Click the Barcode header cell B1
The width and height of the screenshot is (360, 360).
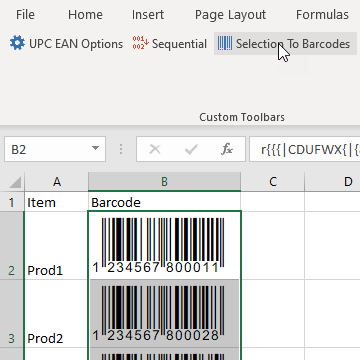tap(164, 202)
